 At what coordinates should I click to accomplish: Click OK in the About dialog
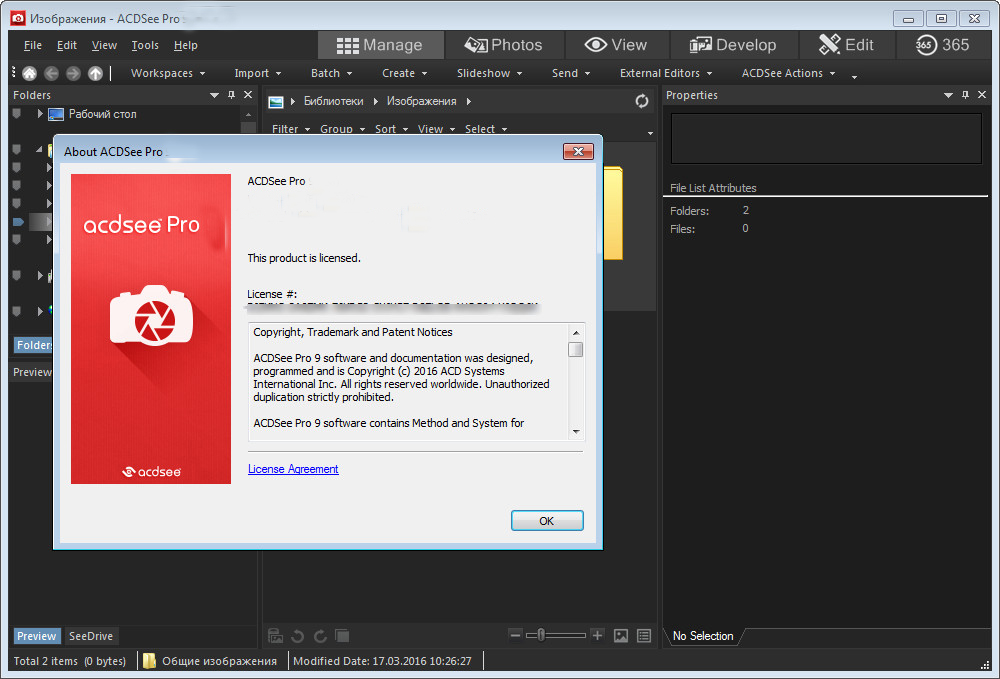(x=547, y=521)
